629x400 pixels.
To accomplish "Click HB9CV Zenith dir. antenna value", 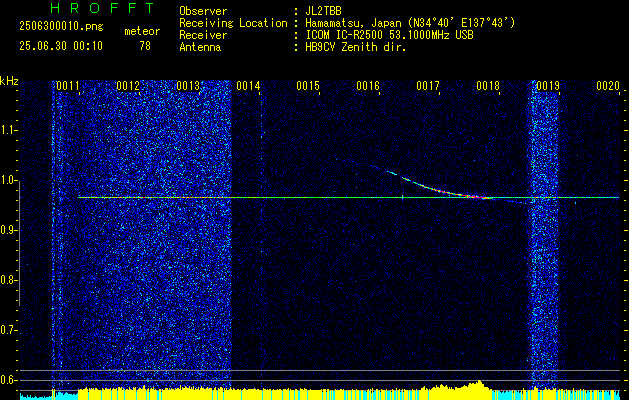I will tap(356, 47).
